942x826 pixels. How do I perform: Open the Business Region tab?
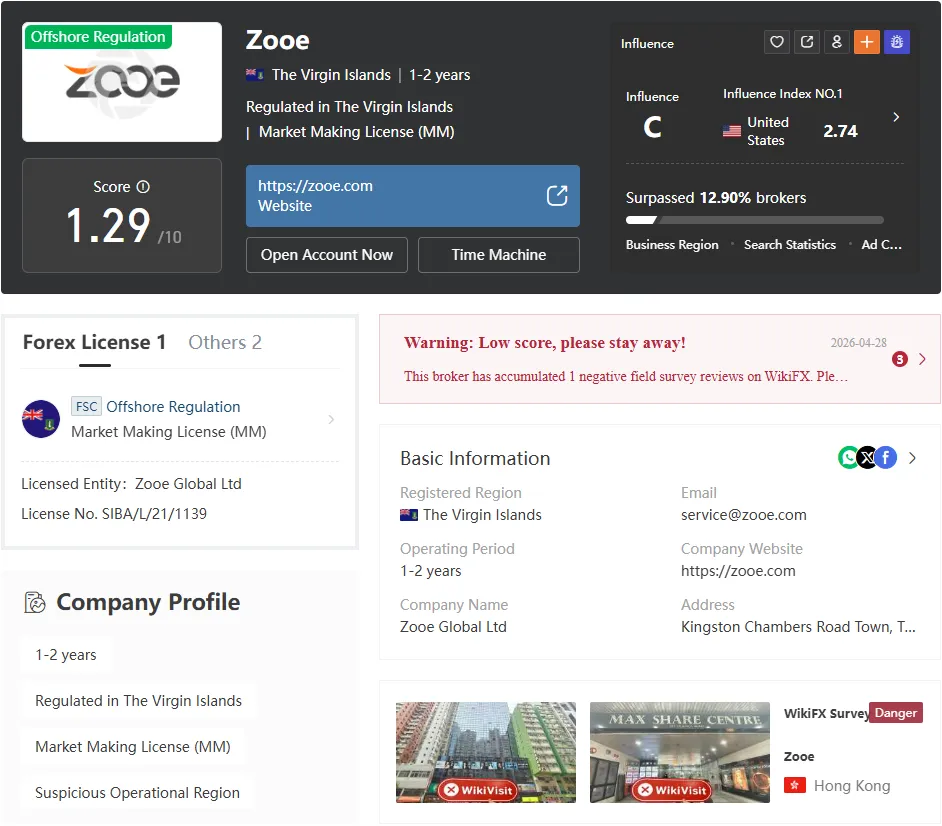(672, 244)
